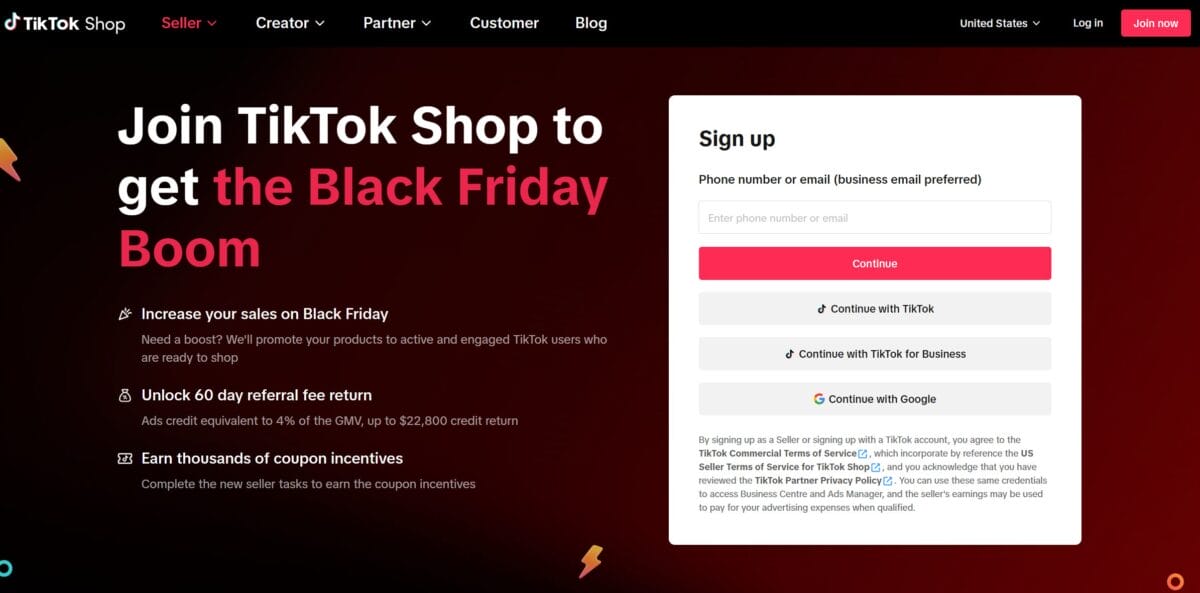The image size is (1200, 593).
Task: Click the megaphone icon beside Black Friday sales
Action: [124, 313]
